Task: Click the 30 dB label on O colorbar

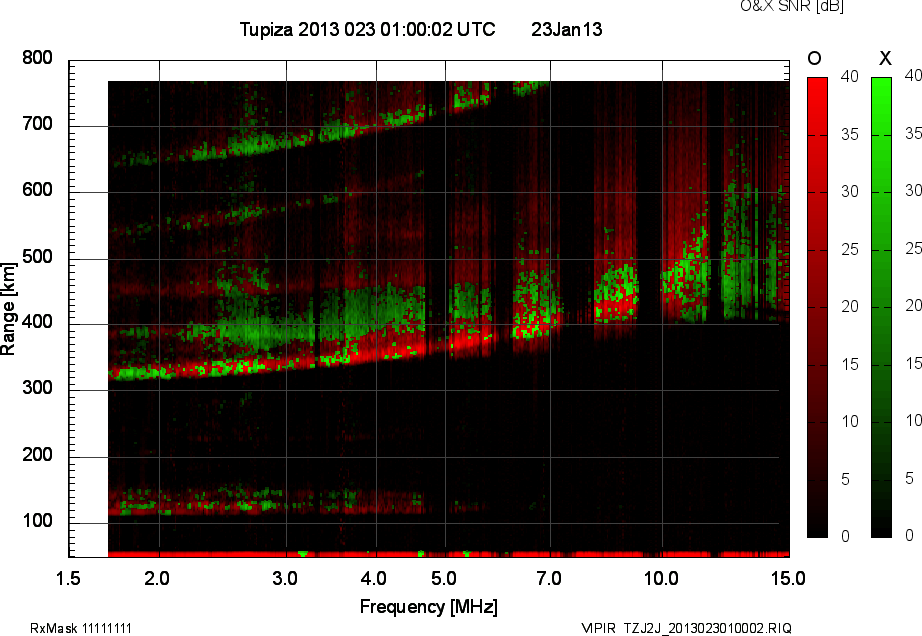Action: click(849, 191)
